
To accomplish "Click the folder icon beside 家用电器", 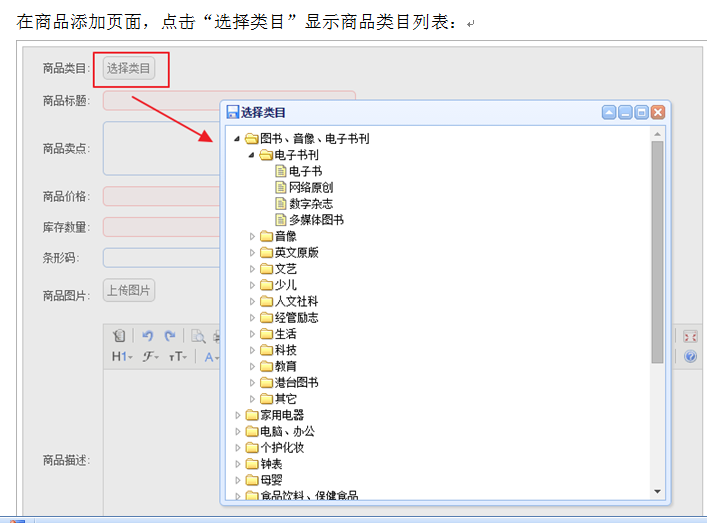I will point(252,415).
